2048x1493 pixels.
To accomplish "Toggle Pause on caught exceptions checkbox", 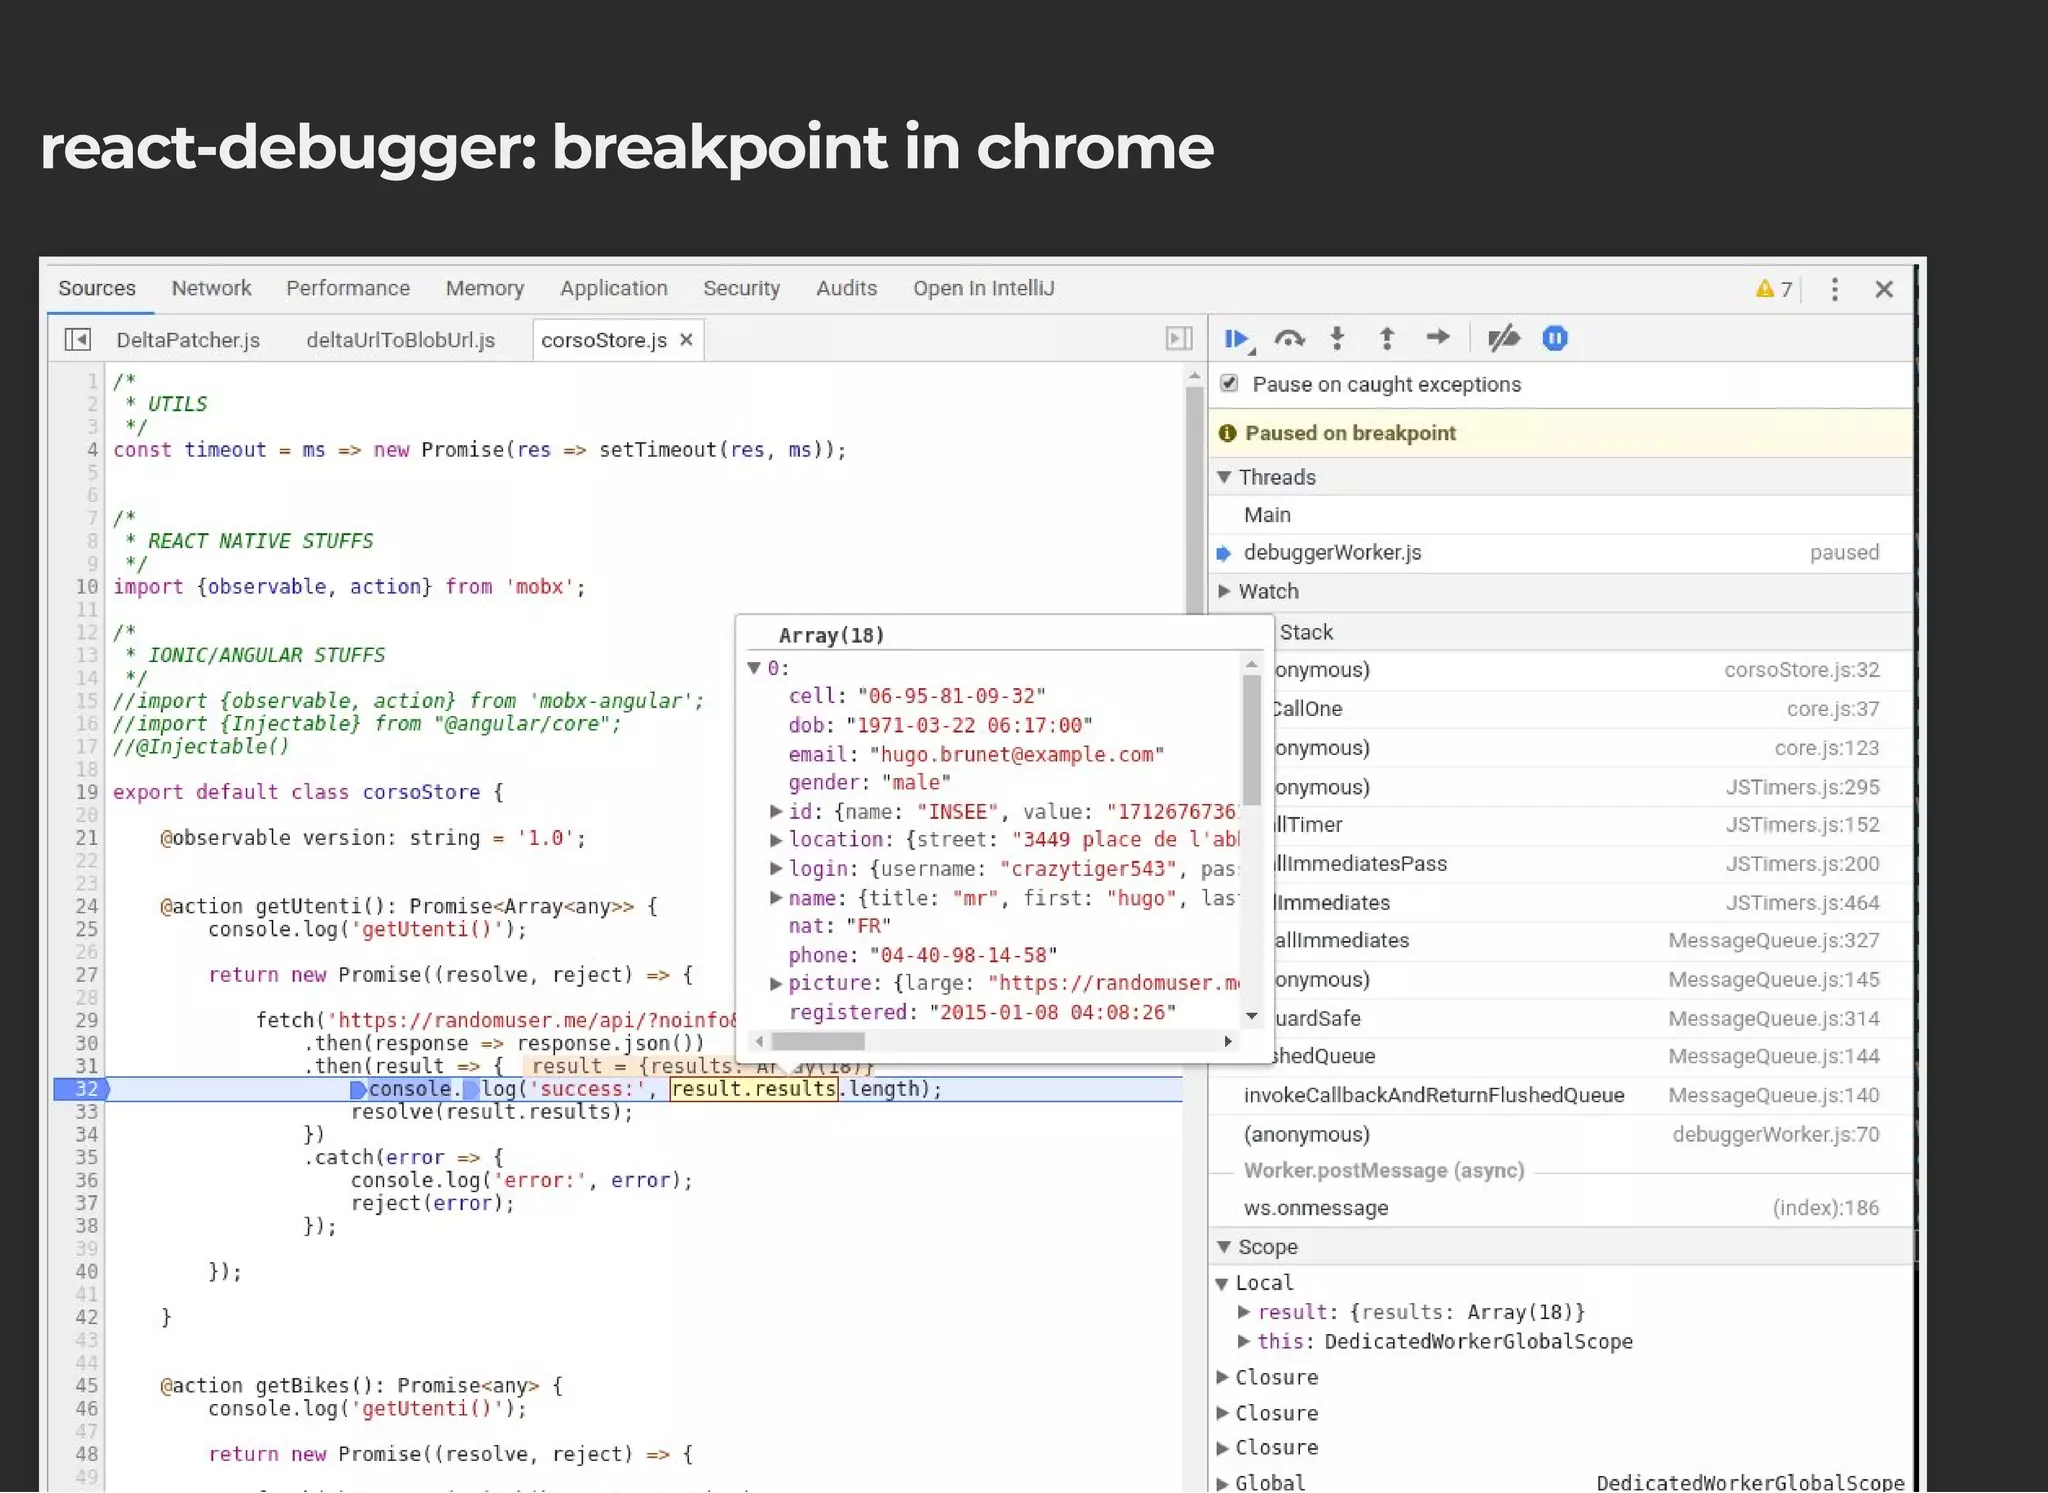I will [x=1230, y=384].
